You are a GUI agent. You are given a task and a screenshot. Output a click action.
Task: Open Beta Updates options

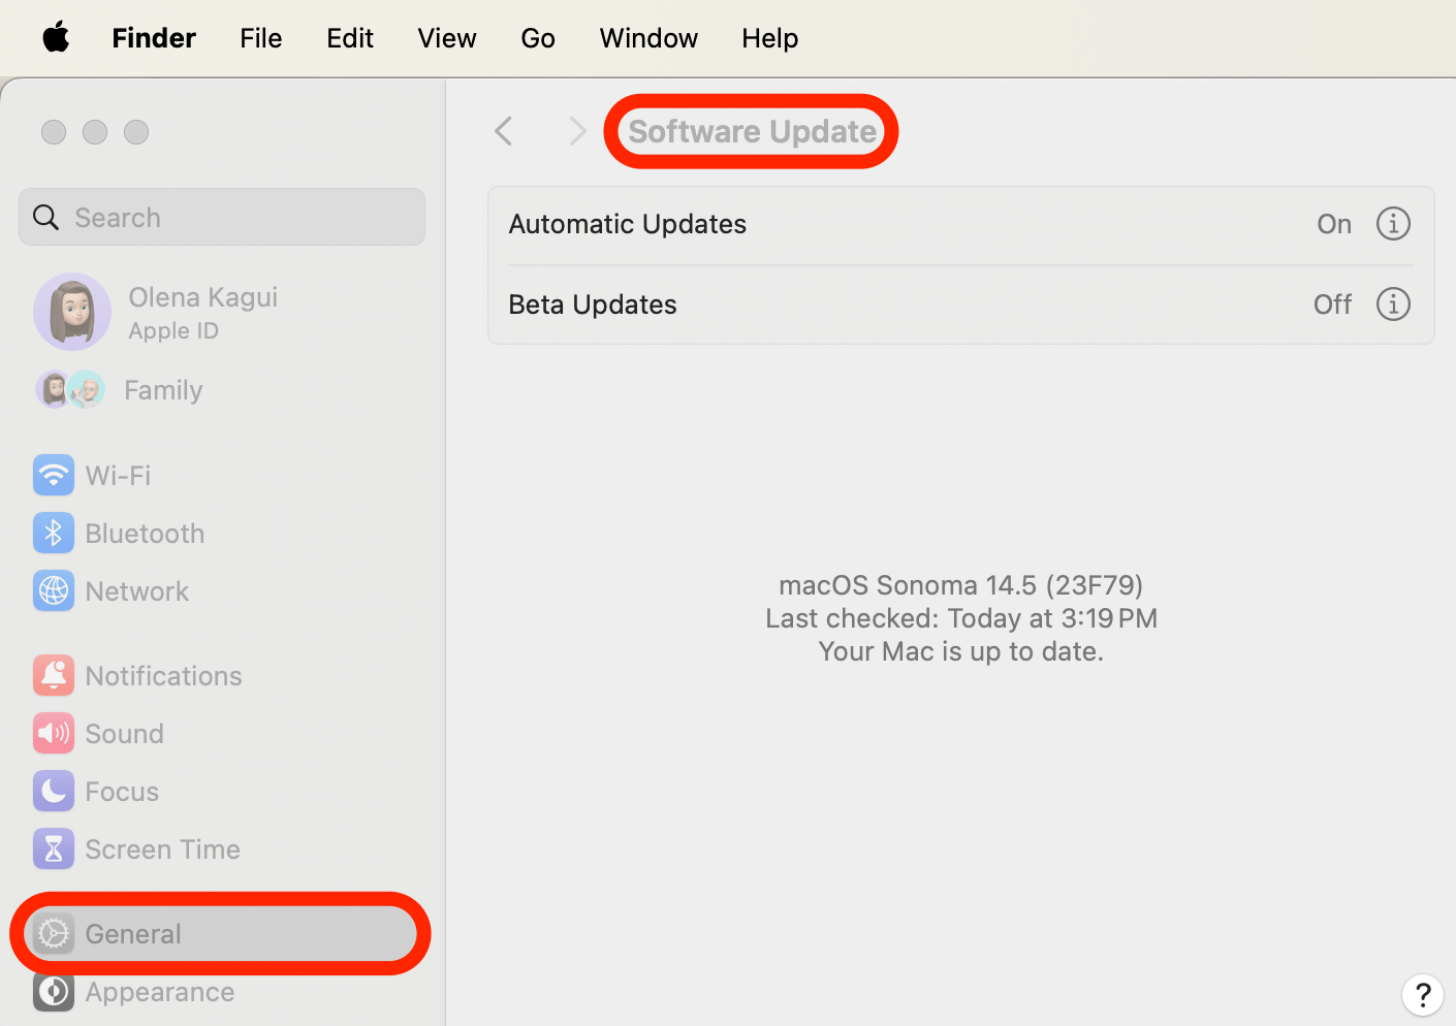592,304
